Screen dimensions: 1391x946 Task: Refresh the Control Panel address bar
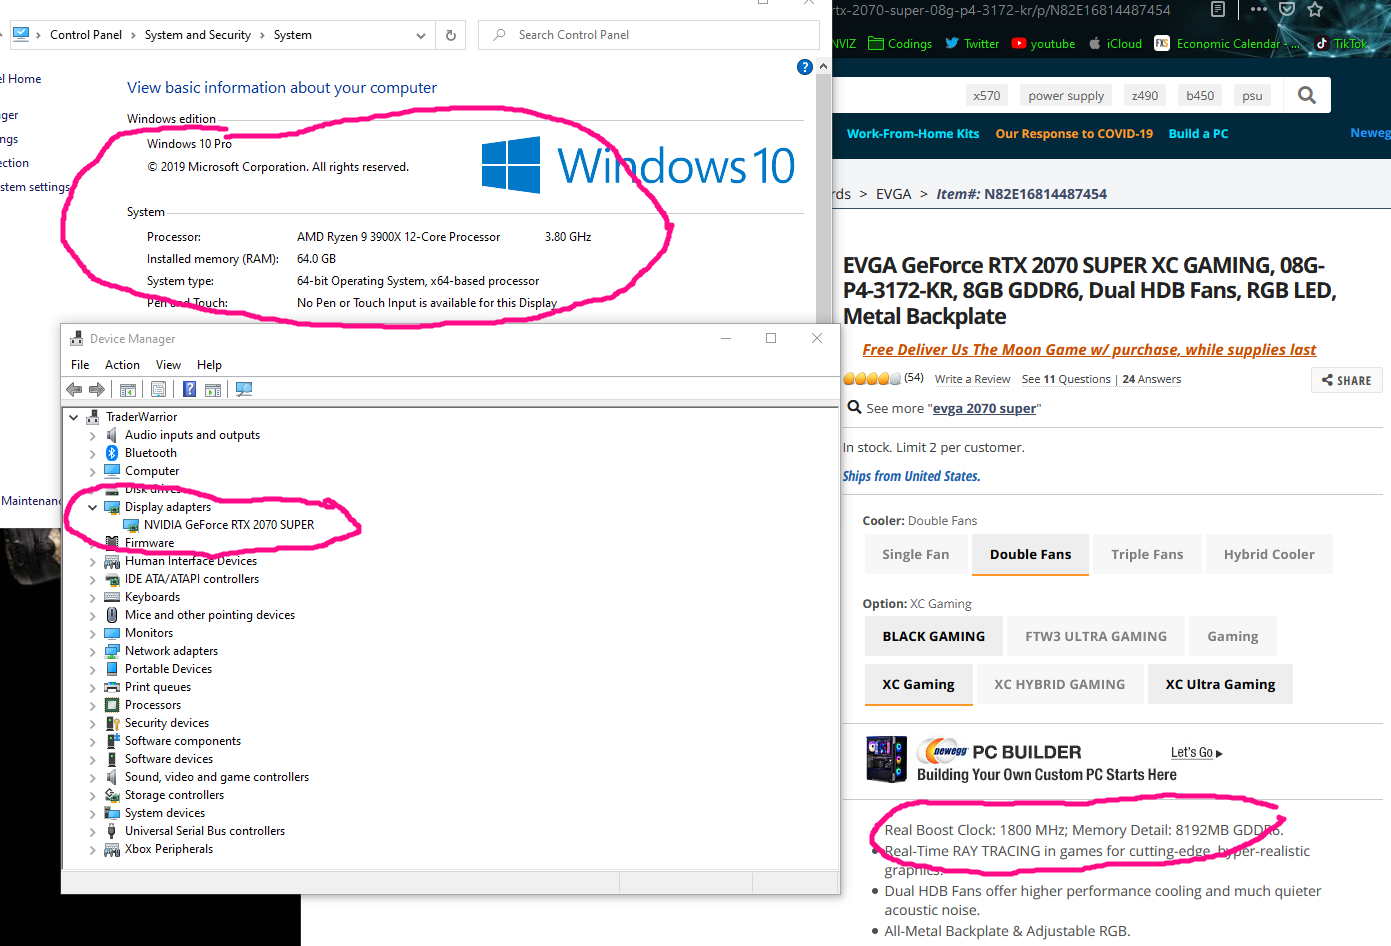point(451,35)
